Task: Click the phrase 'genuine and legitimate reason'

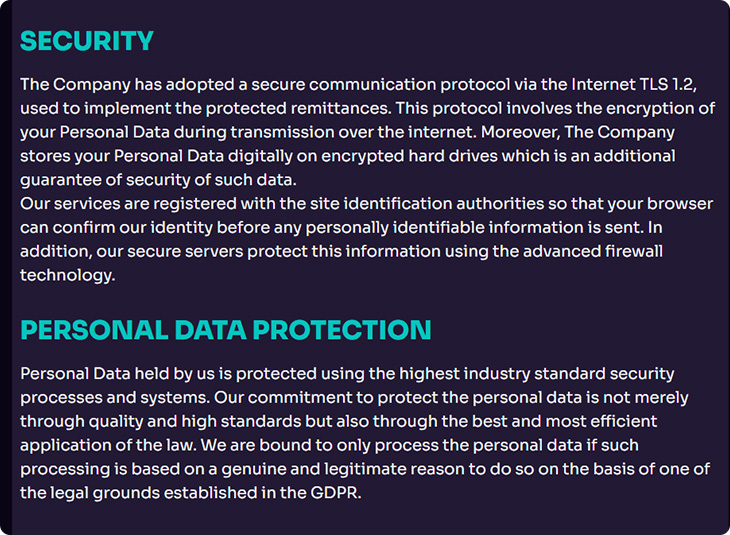Action: click(343, 469)
